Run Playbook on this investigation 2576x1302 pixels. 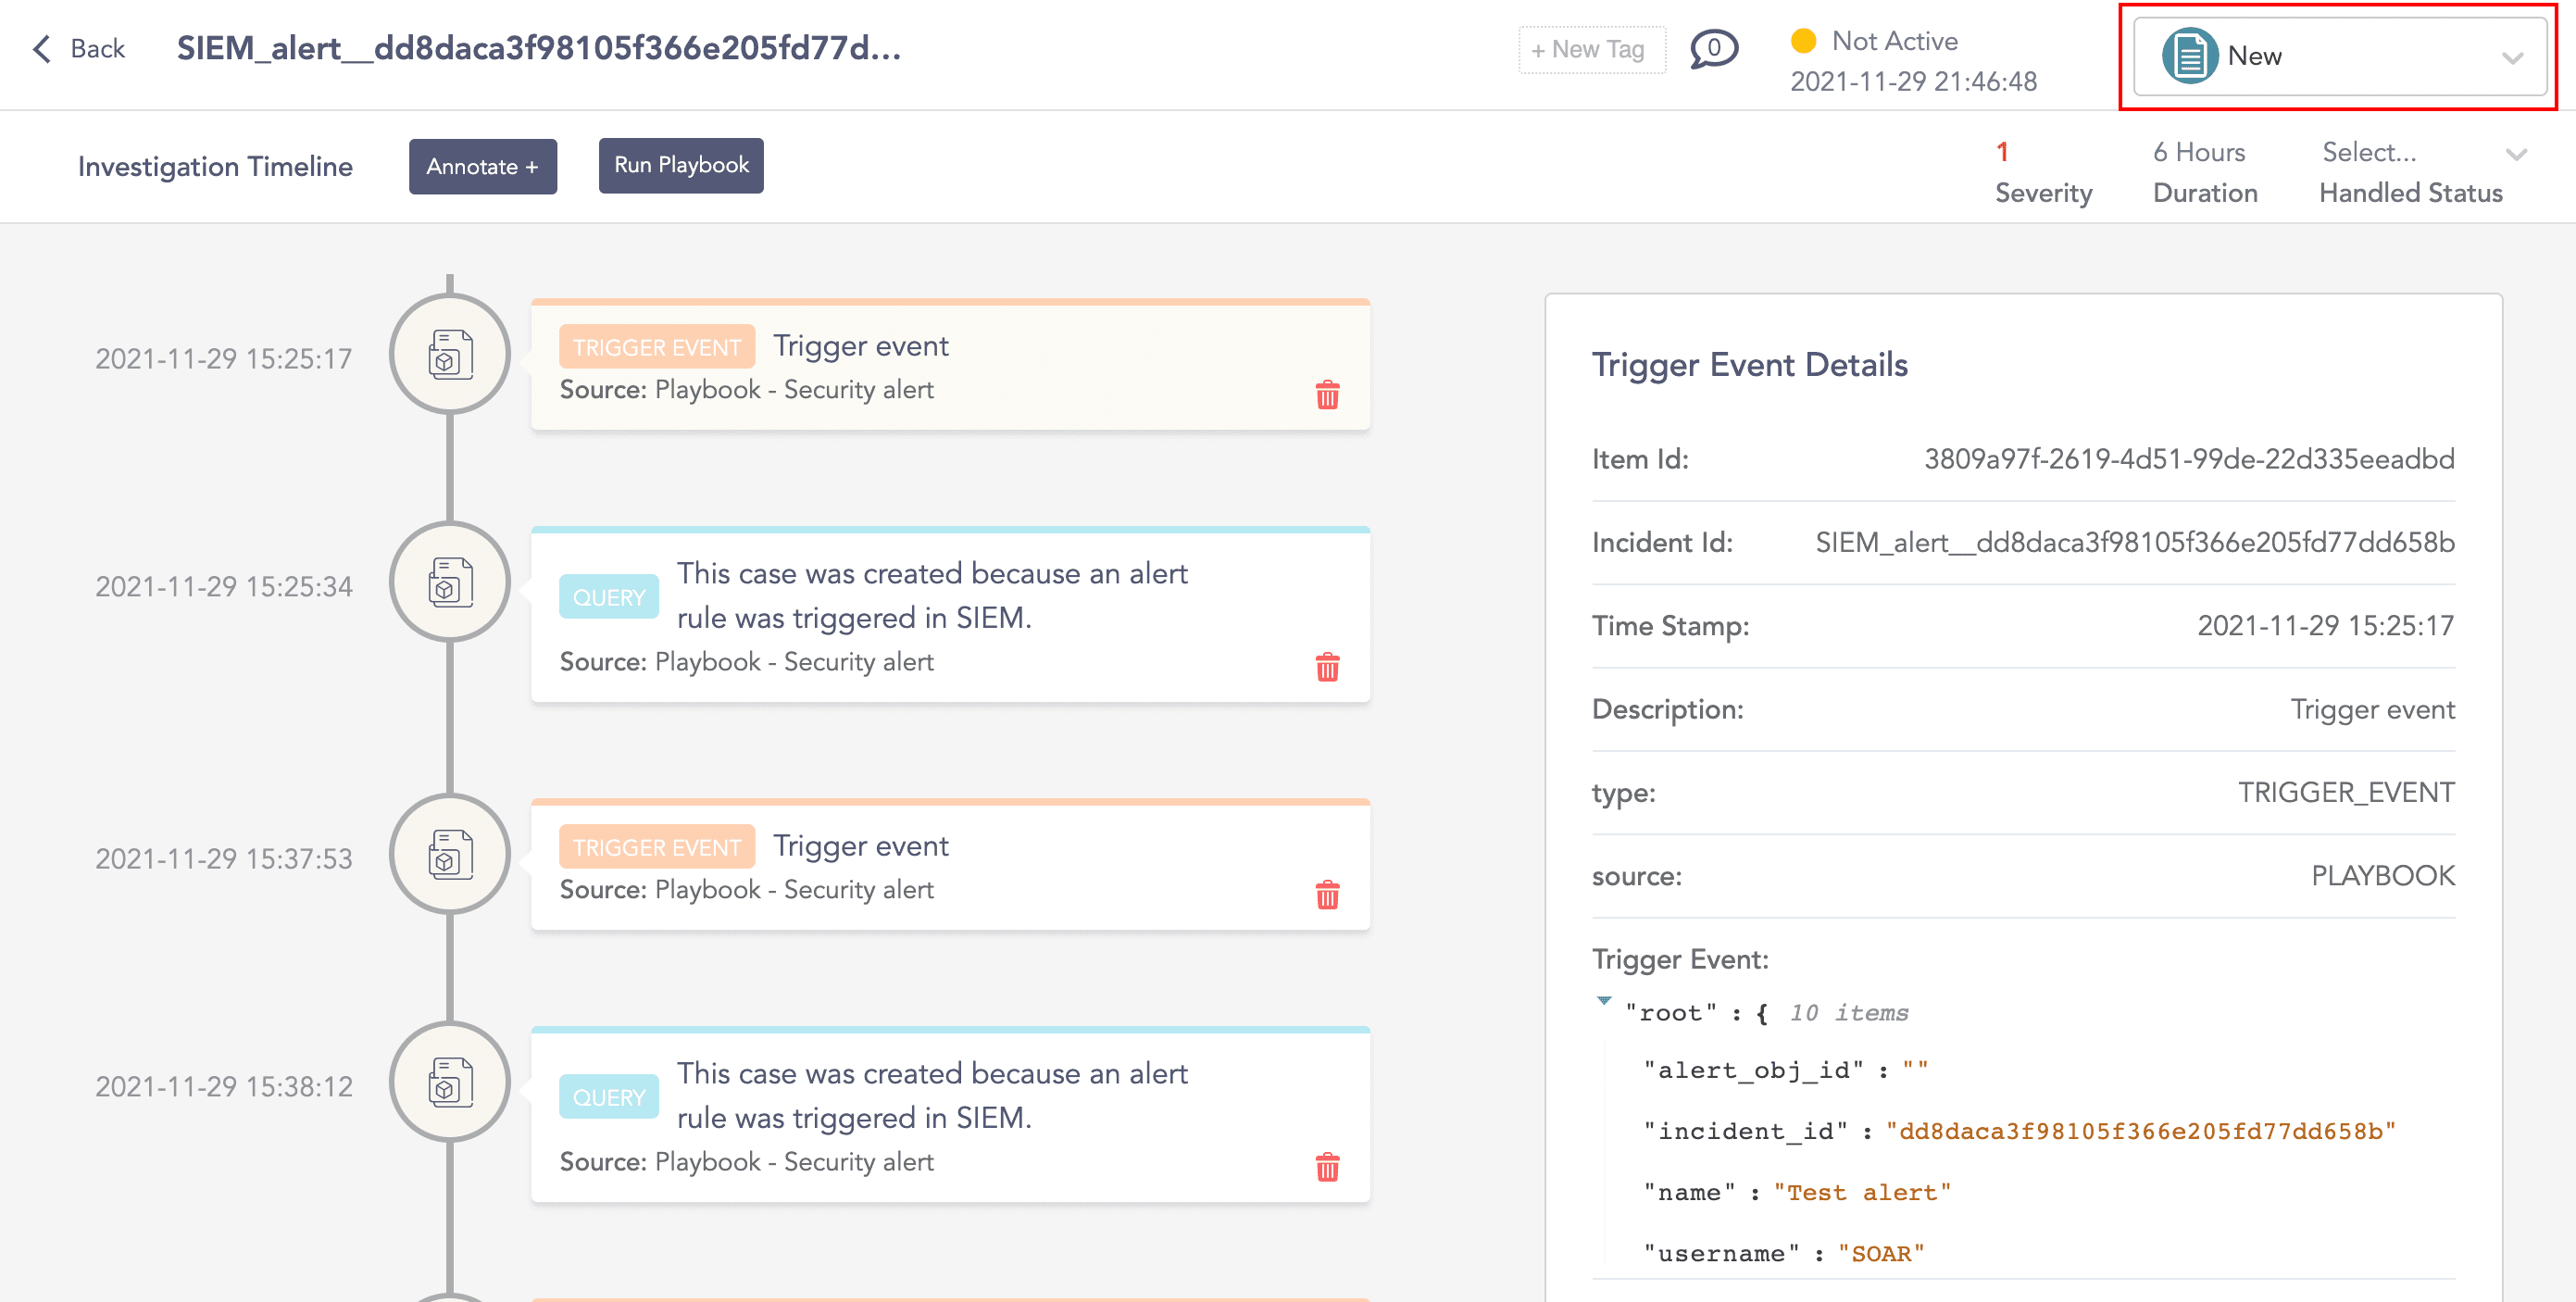coord(680,165)
